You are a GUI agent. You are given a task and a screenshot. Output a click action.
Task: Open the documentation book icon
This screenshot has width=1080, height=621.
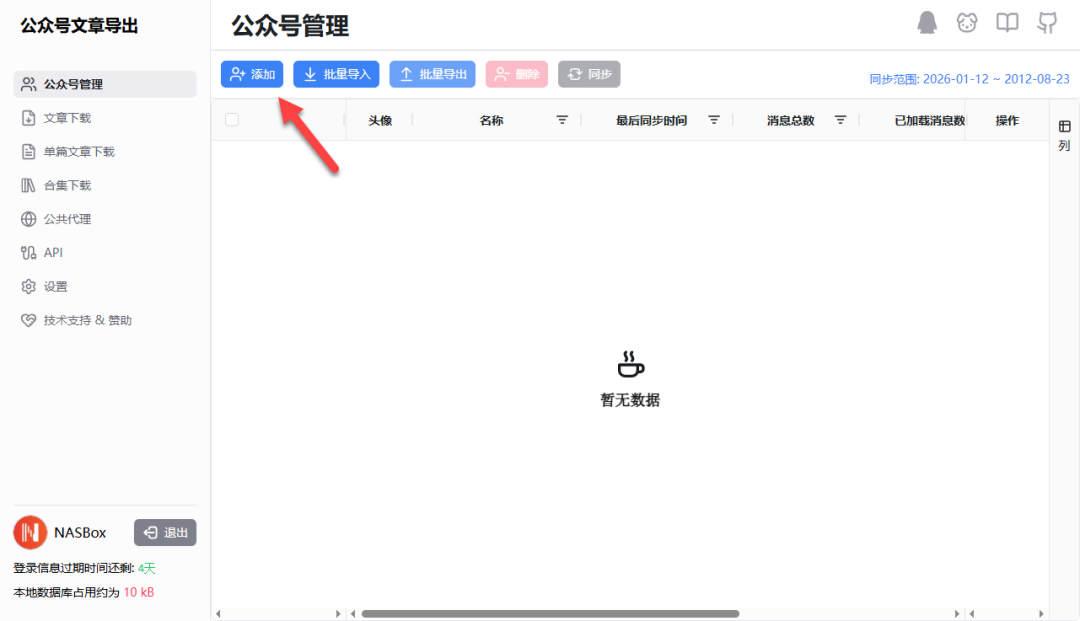(1006, 22)
